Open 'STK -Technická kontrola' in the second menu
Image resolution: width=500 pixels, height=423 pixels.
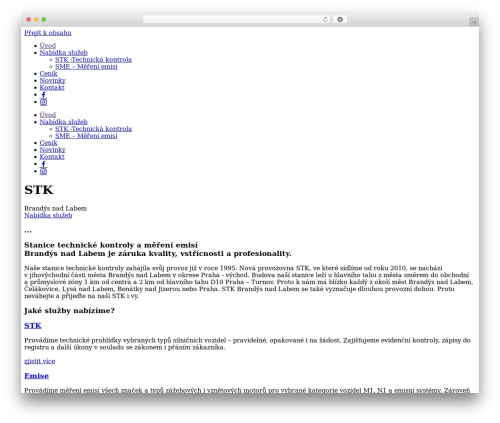coord(93,129)
